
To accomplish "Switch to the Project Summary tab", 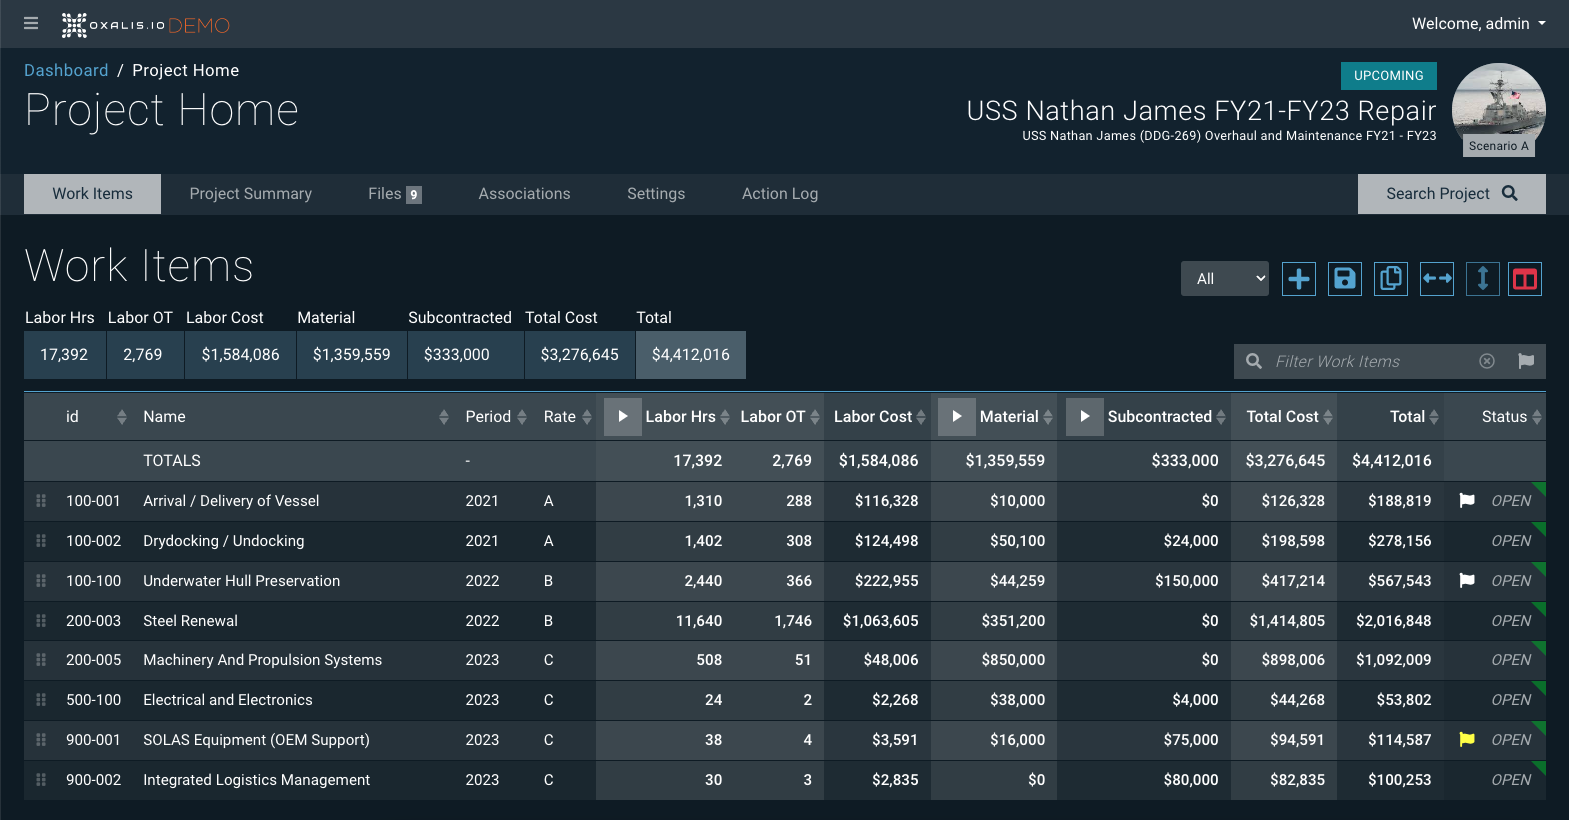I will pos(250,194).
